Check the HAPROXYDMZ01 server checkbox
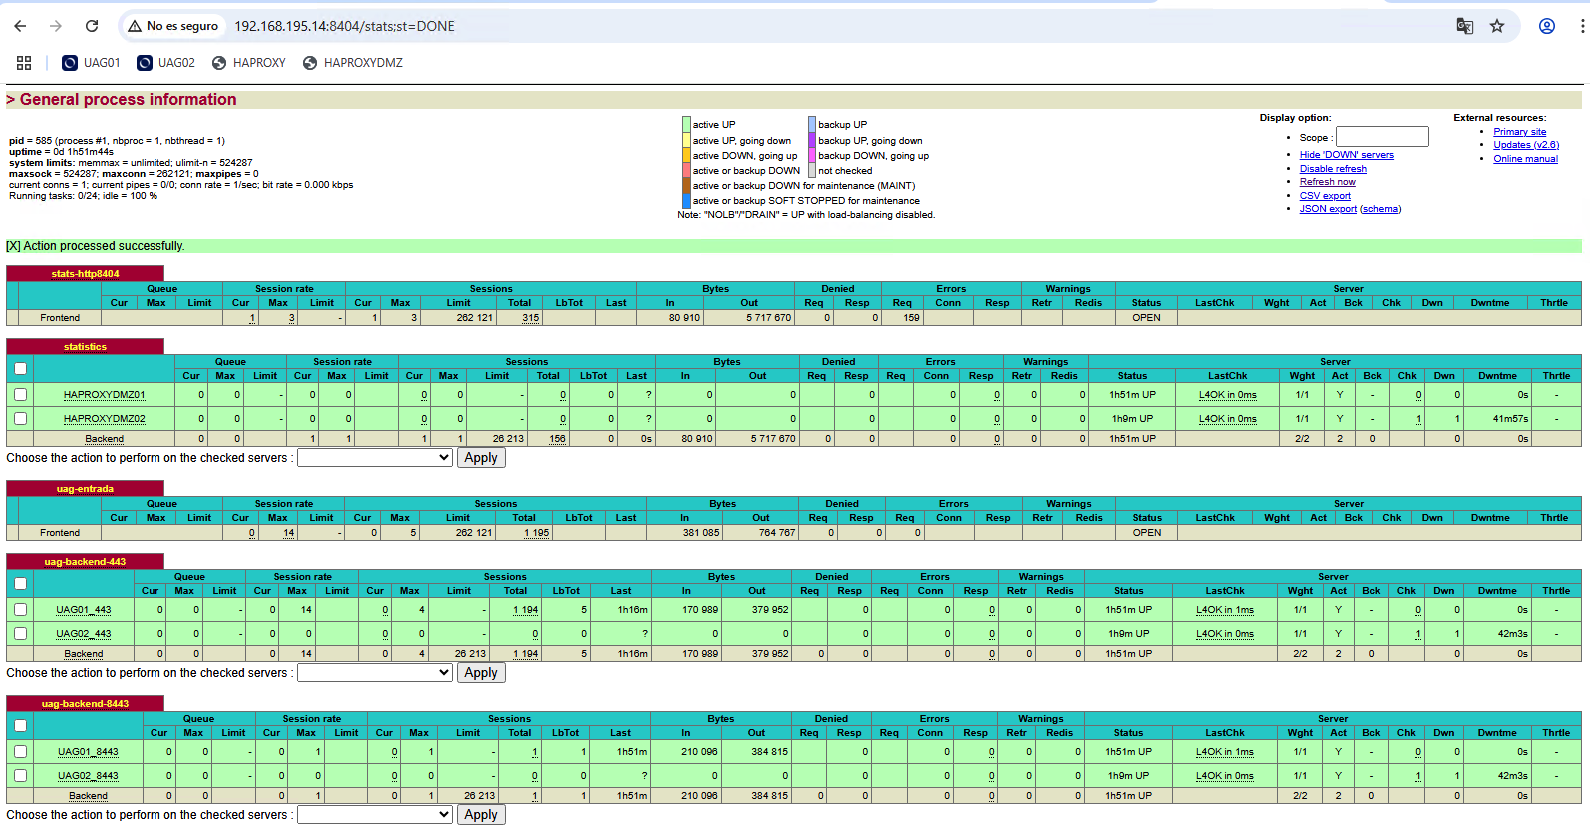Screen dimensions: 1590x825 click(x=20, y=394)
